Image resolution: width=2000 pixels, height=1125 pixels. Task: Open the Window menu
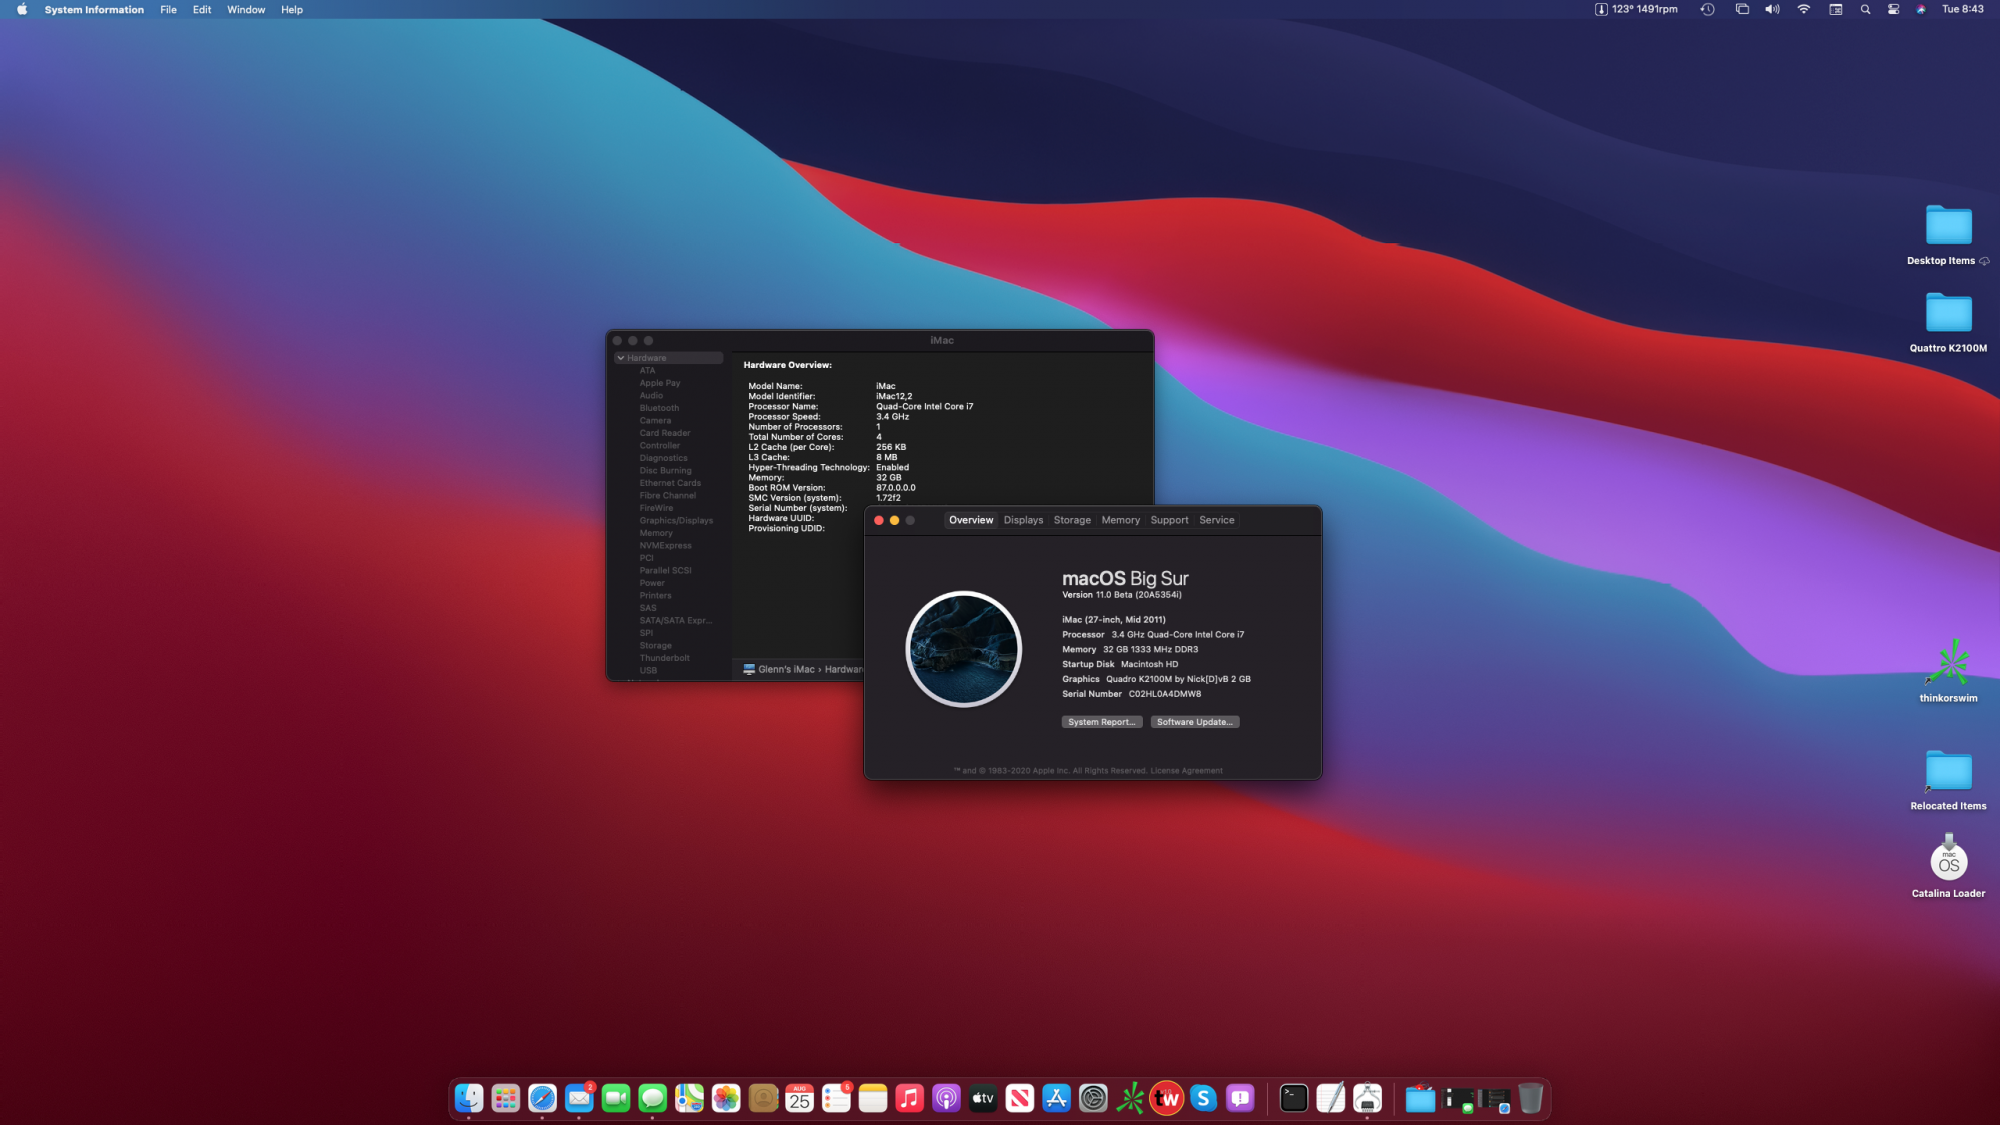tap(246, 9)
